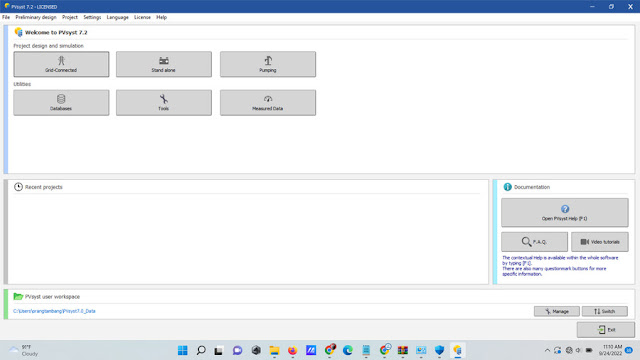Image resolution: width=640 pixels, height=360 pixels.
Task: Click the PVsyst taskbar icon
Action: [x=458, y=350]
